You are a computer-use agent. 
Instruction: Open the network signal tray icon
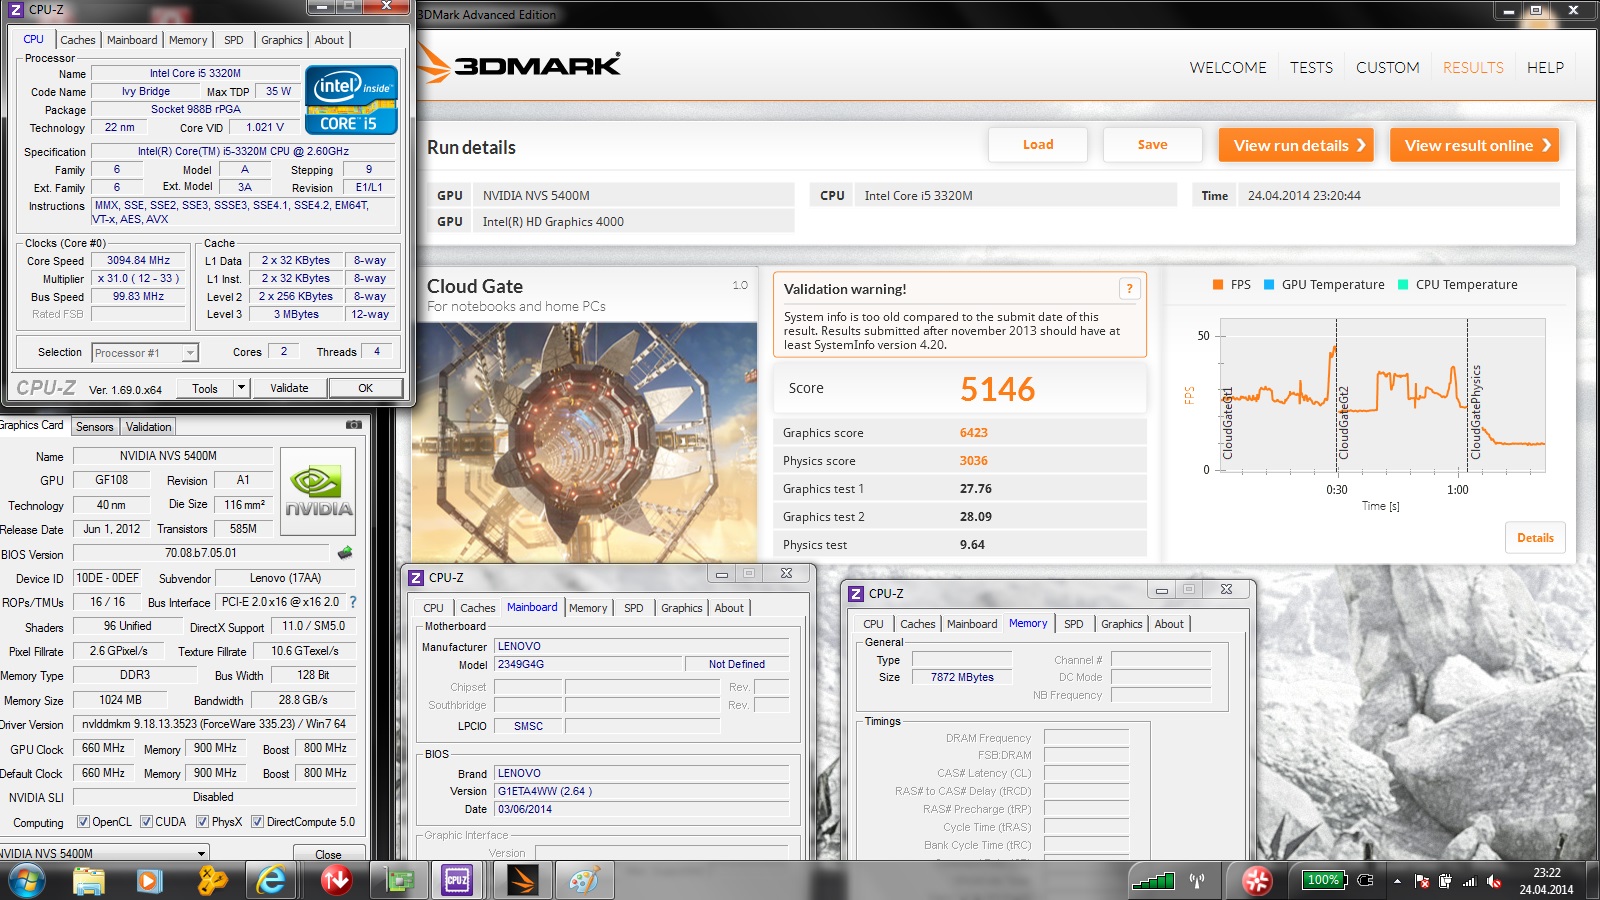[1469, 881]
